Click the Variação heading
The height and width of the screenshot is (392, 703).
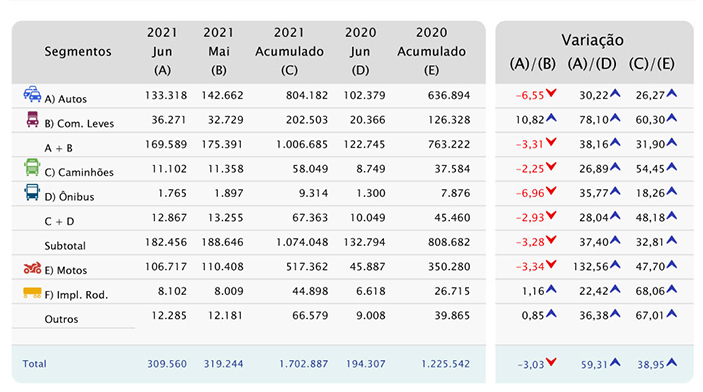(592, 40)
